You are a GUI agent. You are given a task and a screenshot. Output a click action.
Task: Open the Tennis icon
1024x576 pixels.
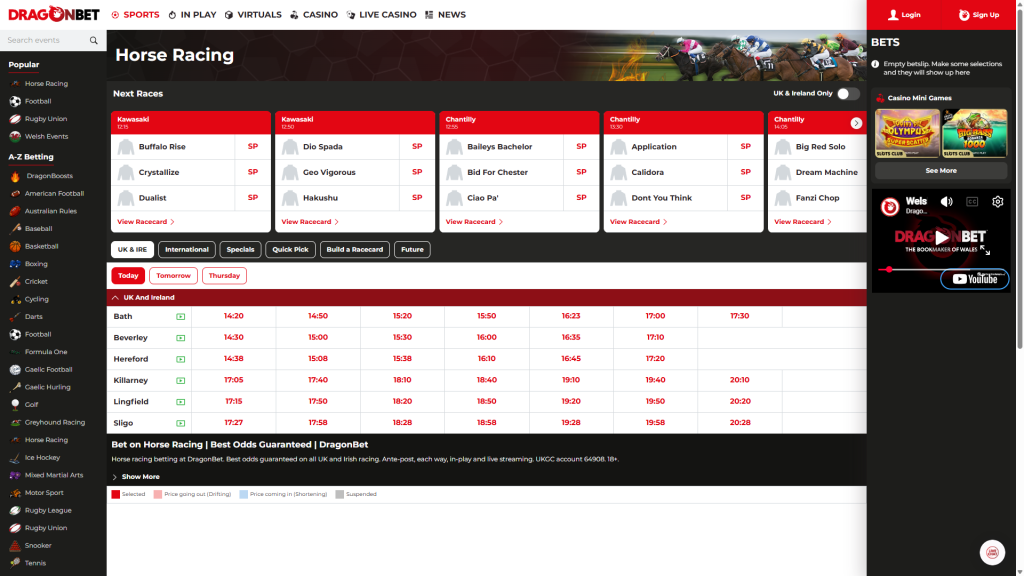click(15, 563)
